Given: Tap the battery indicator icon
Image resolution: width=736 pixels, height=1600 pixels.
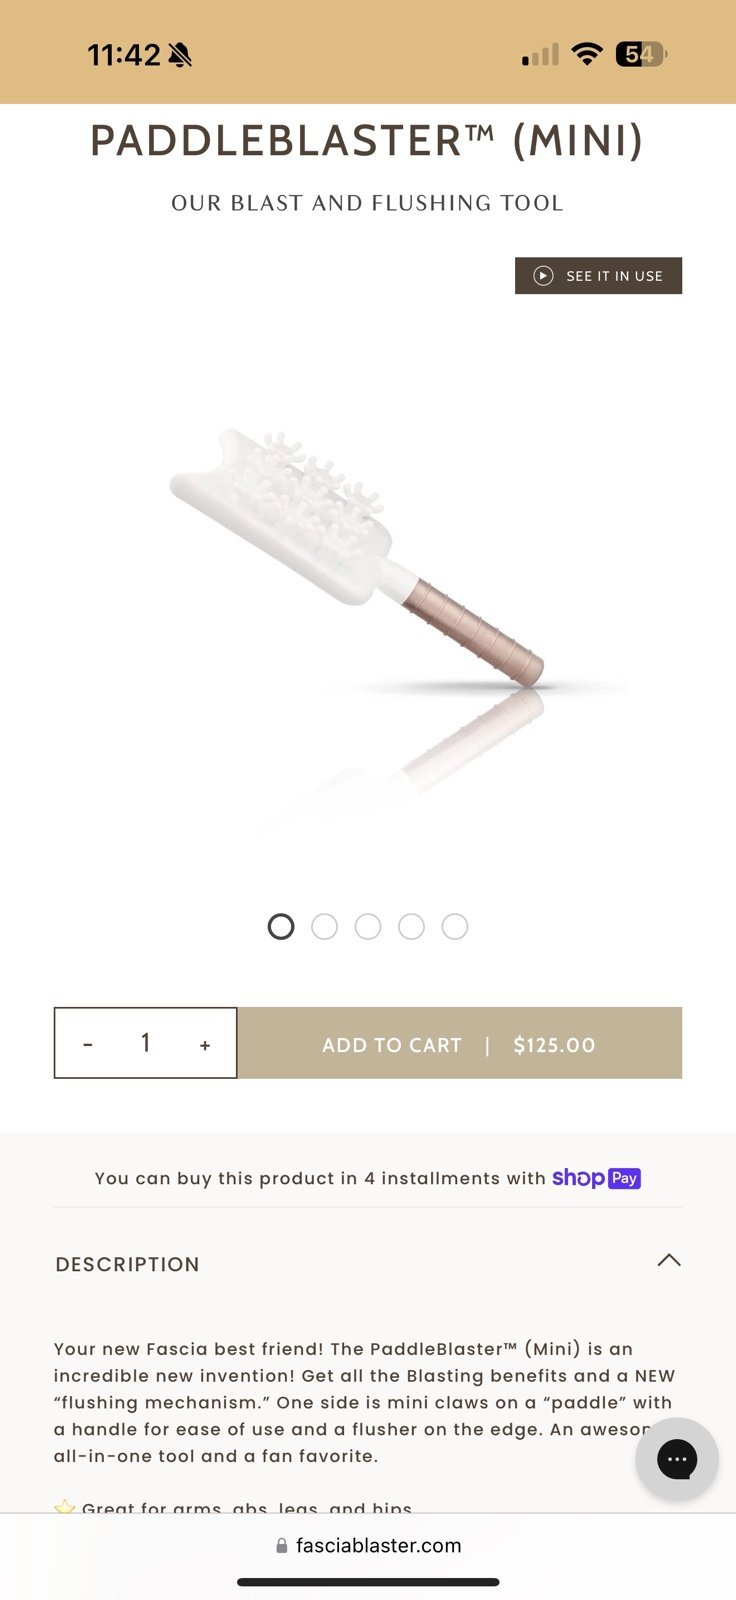Looking at the screenshot, I should 640,54.
